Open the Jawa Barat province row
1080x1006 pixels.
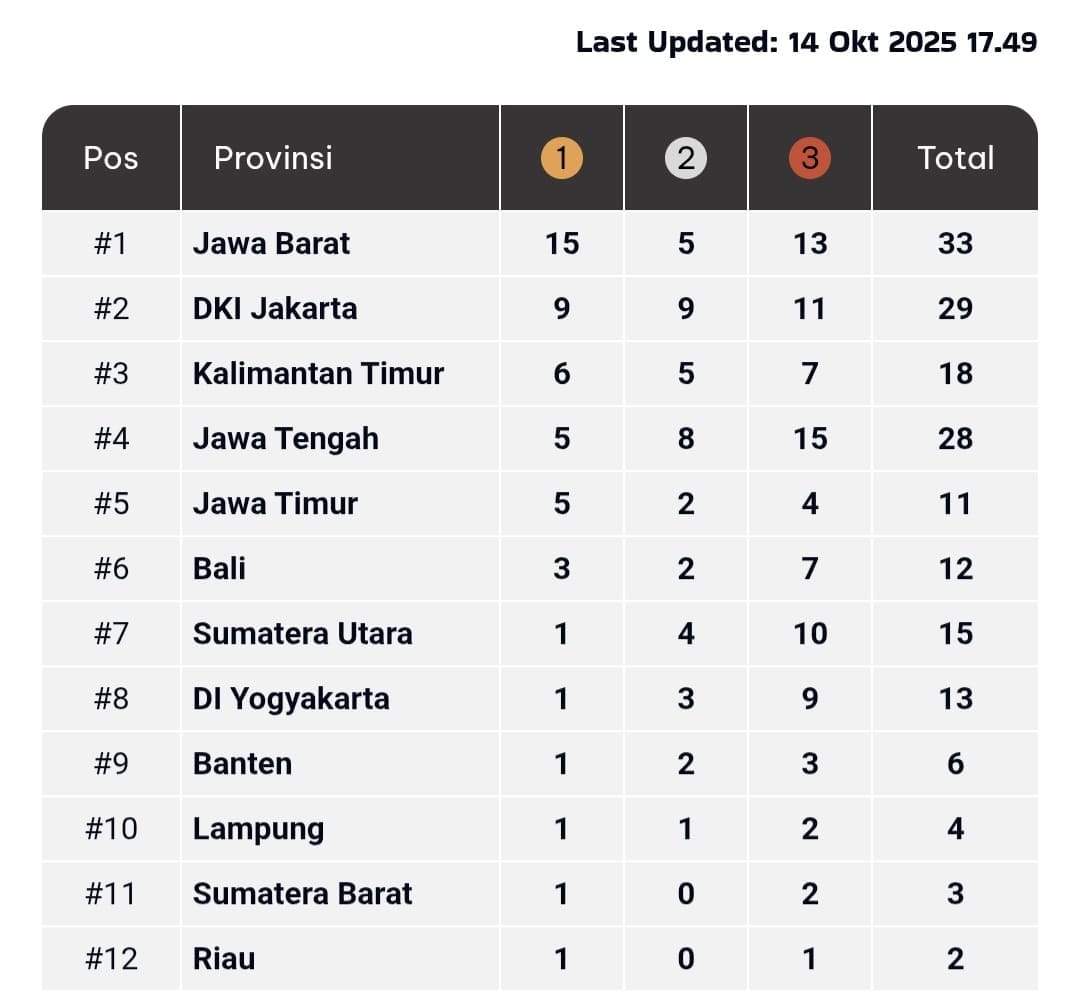272,243
